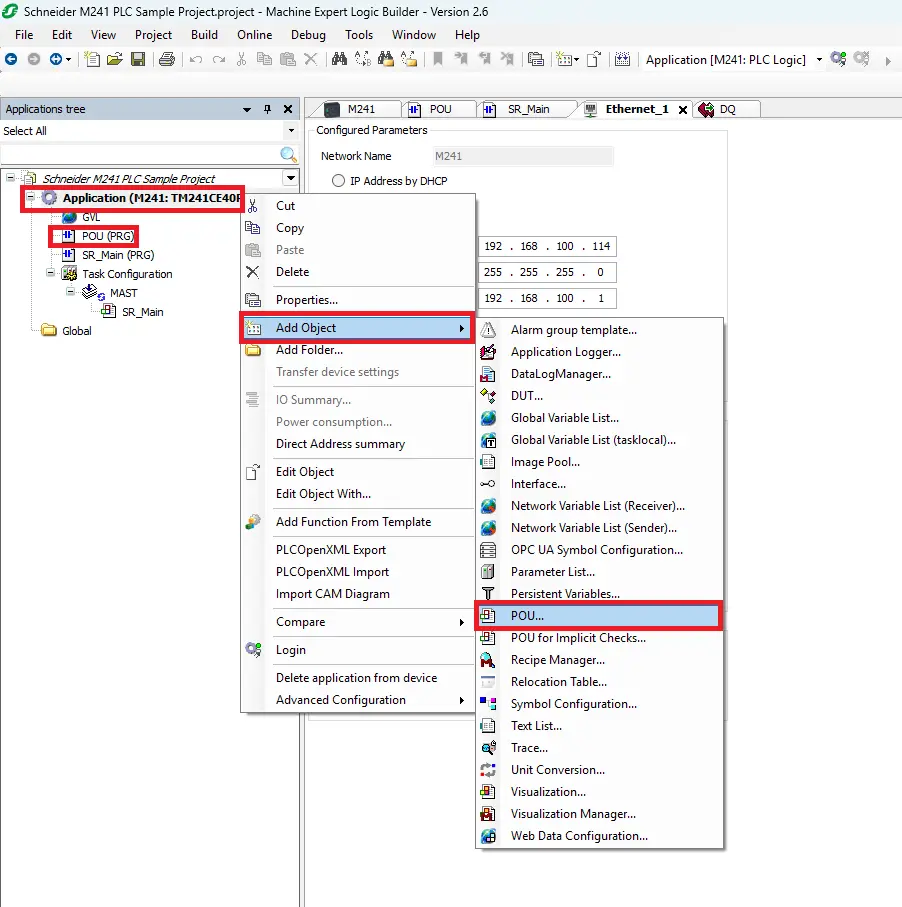Open the File menu

pos(24,35)
